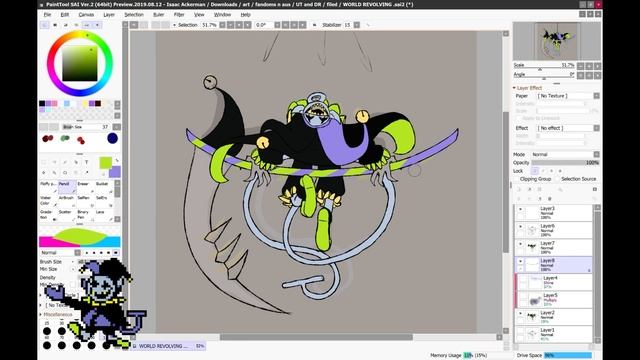
Task: Select the Color Picker eyedropper tool
Action: point(87,172)
